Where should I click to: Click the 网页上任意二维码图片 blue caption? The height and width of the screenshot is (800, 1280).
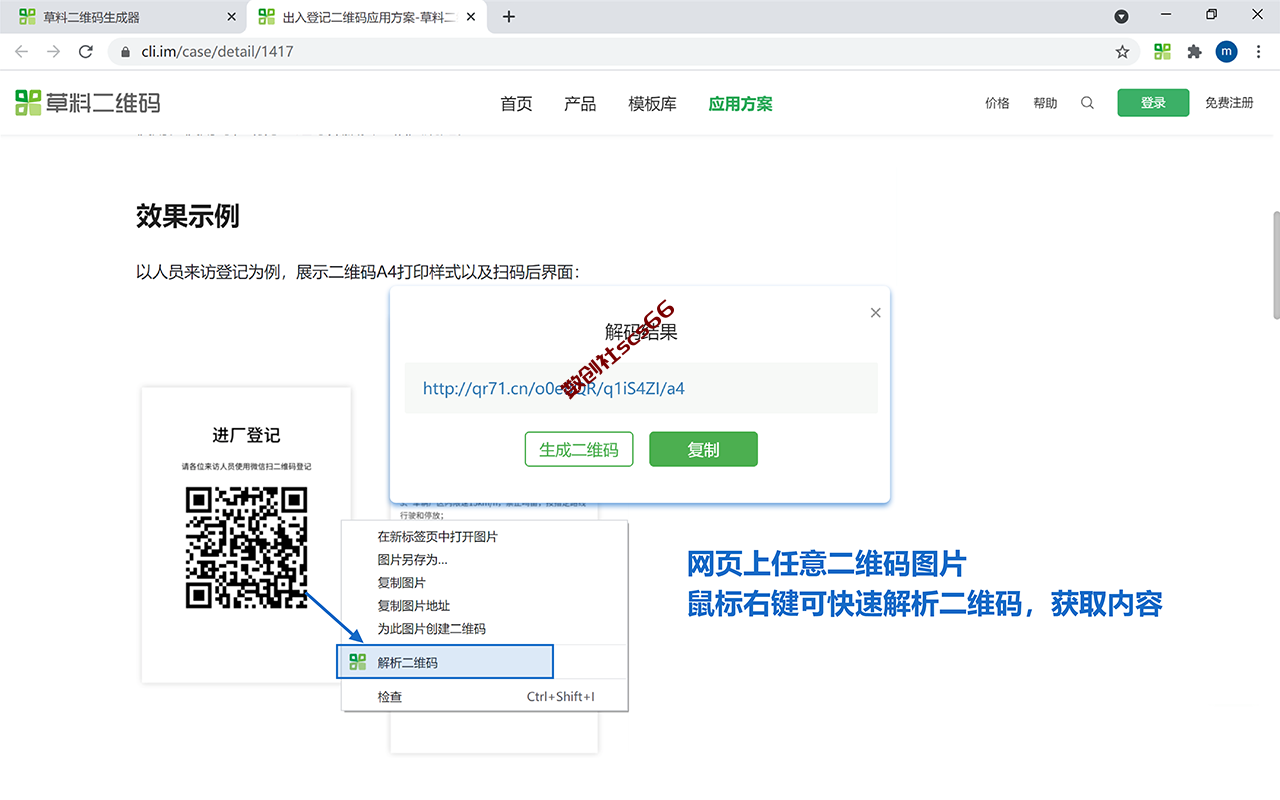[x=826, y=564]
